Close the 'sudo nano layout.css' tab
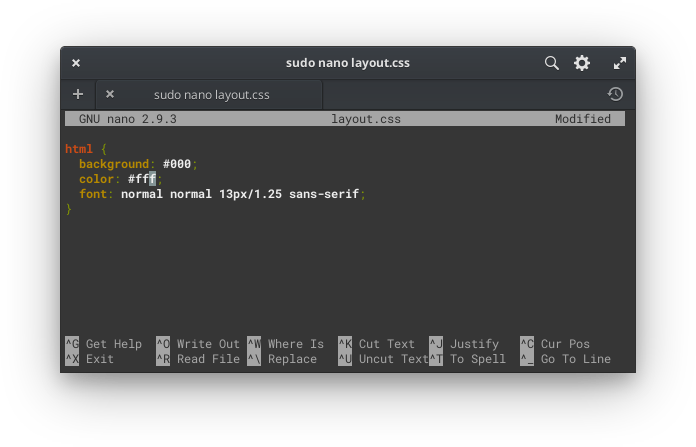Viewport: 696px width, 447px height. [x=110, y=94]
